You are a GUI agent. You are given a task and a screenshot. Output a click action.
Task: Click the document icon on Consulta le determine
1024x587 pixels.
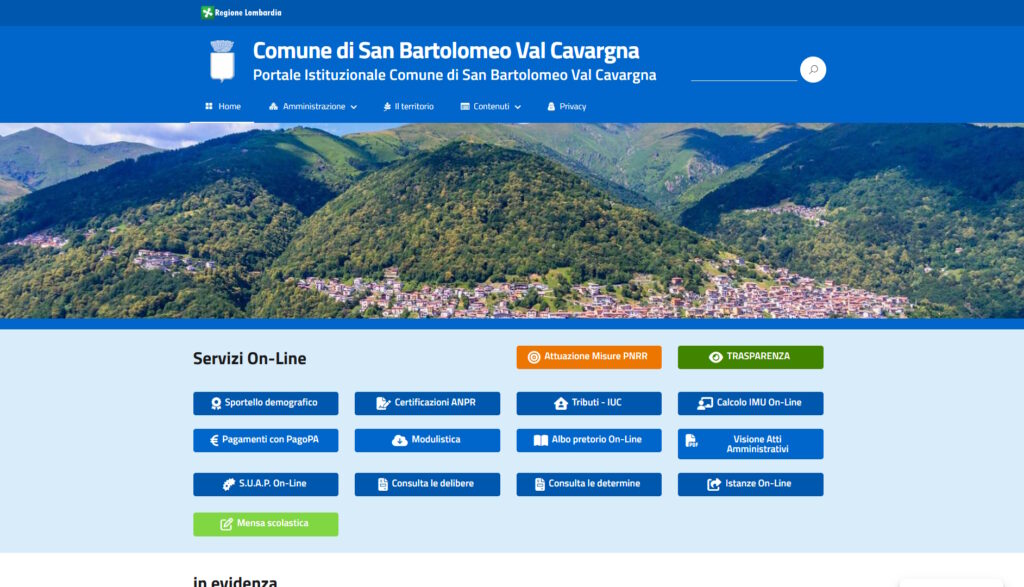coord(539,484)
